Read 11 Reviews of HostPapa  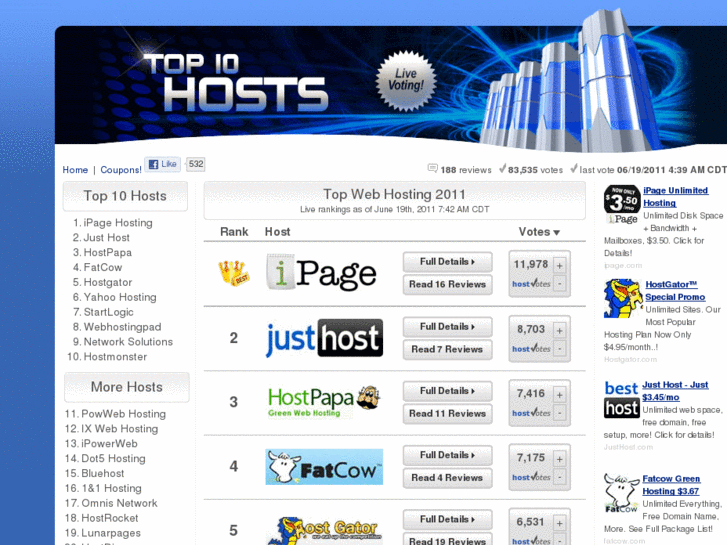click(447, 413)
